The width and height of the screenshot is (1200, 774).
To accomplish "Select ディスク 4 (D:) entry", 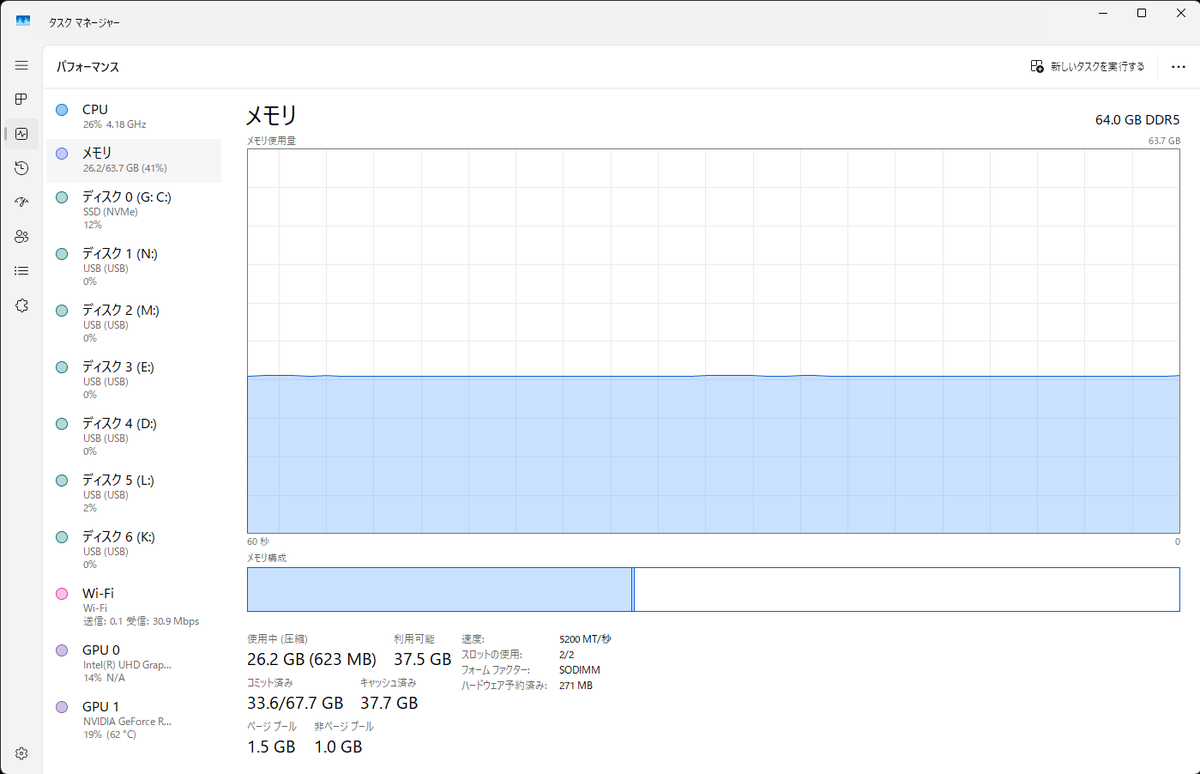I will click(134, 437).
